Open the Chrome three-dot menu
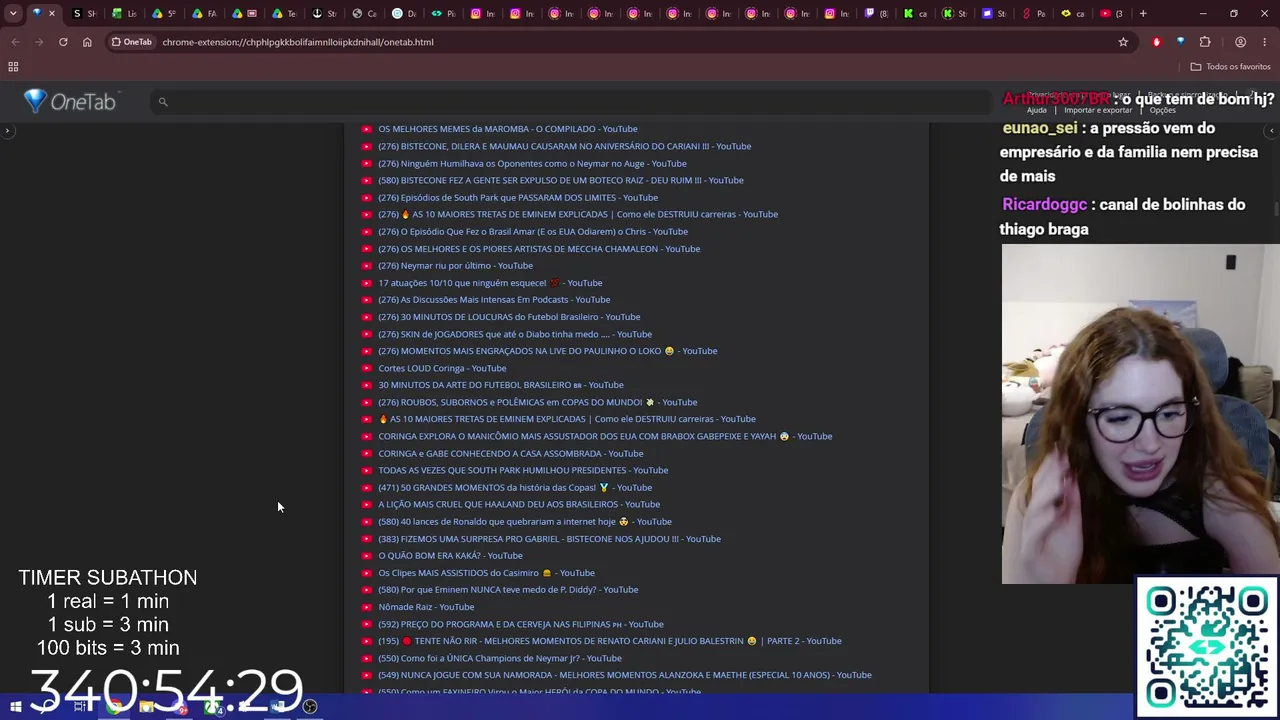The height and width of the screenshot is (720, 1280). (x=1265, y=42)
